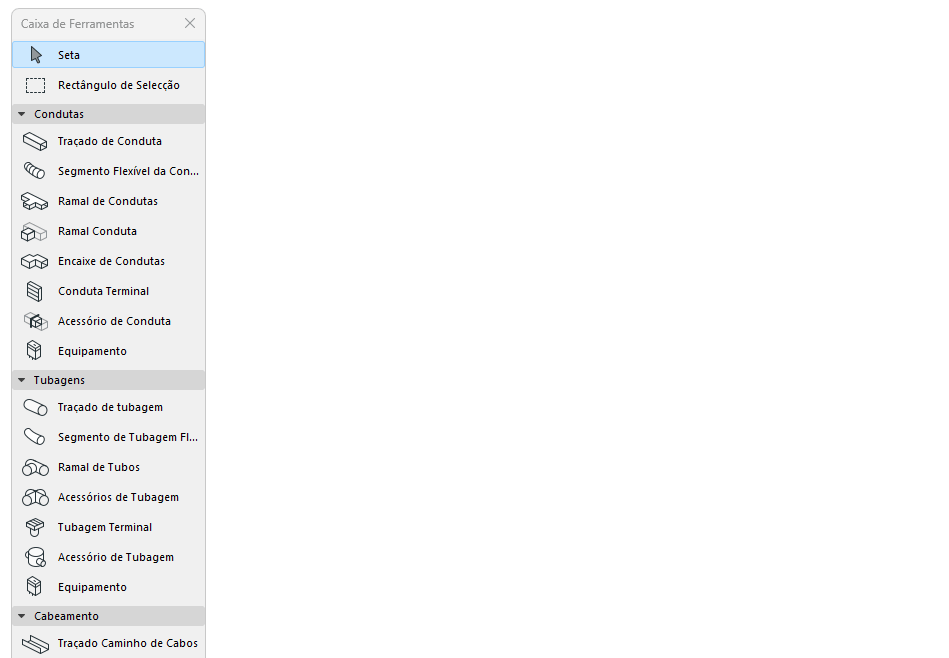Click the Traçado de tubagem icon

pos(34,407)
